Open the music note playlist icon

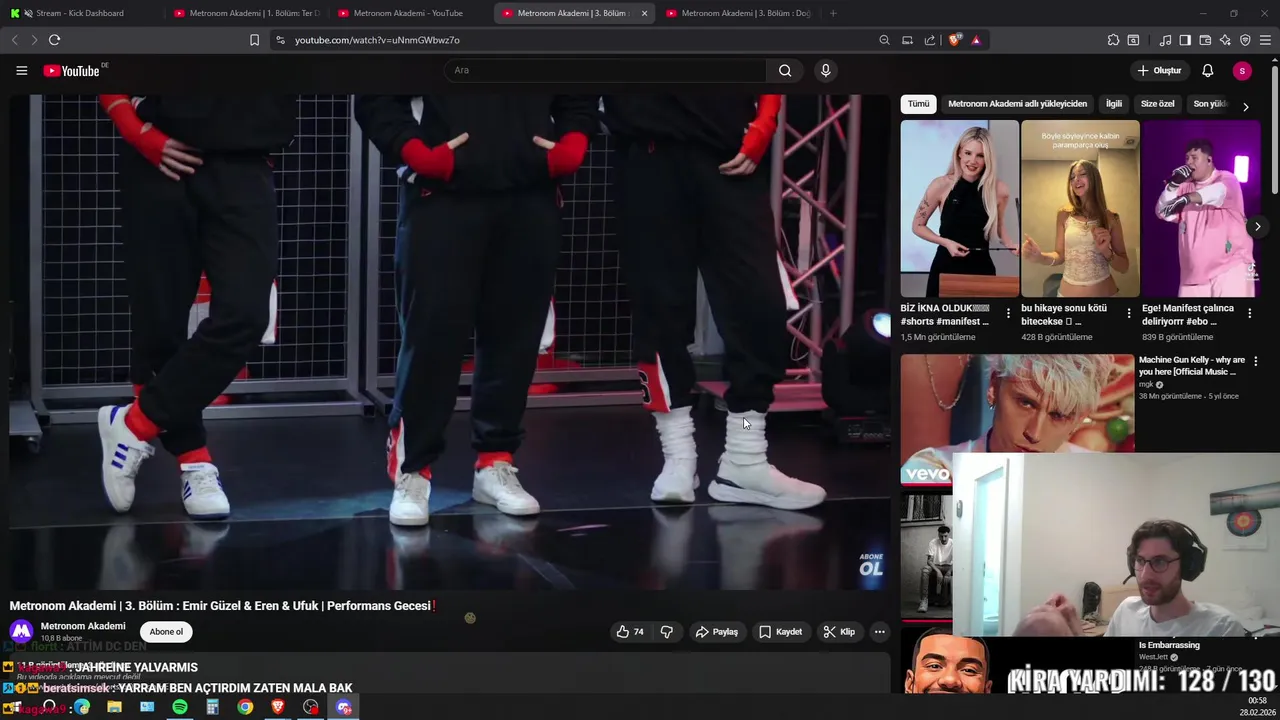(x=1165, y=40)
